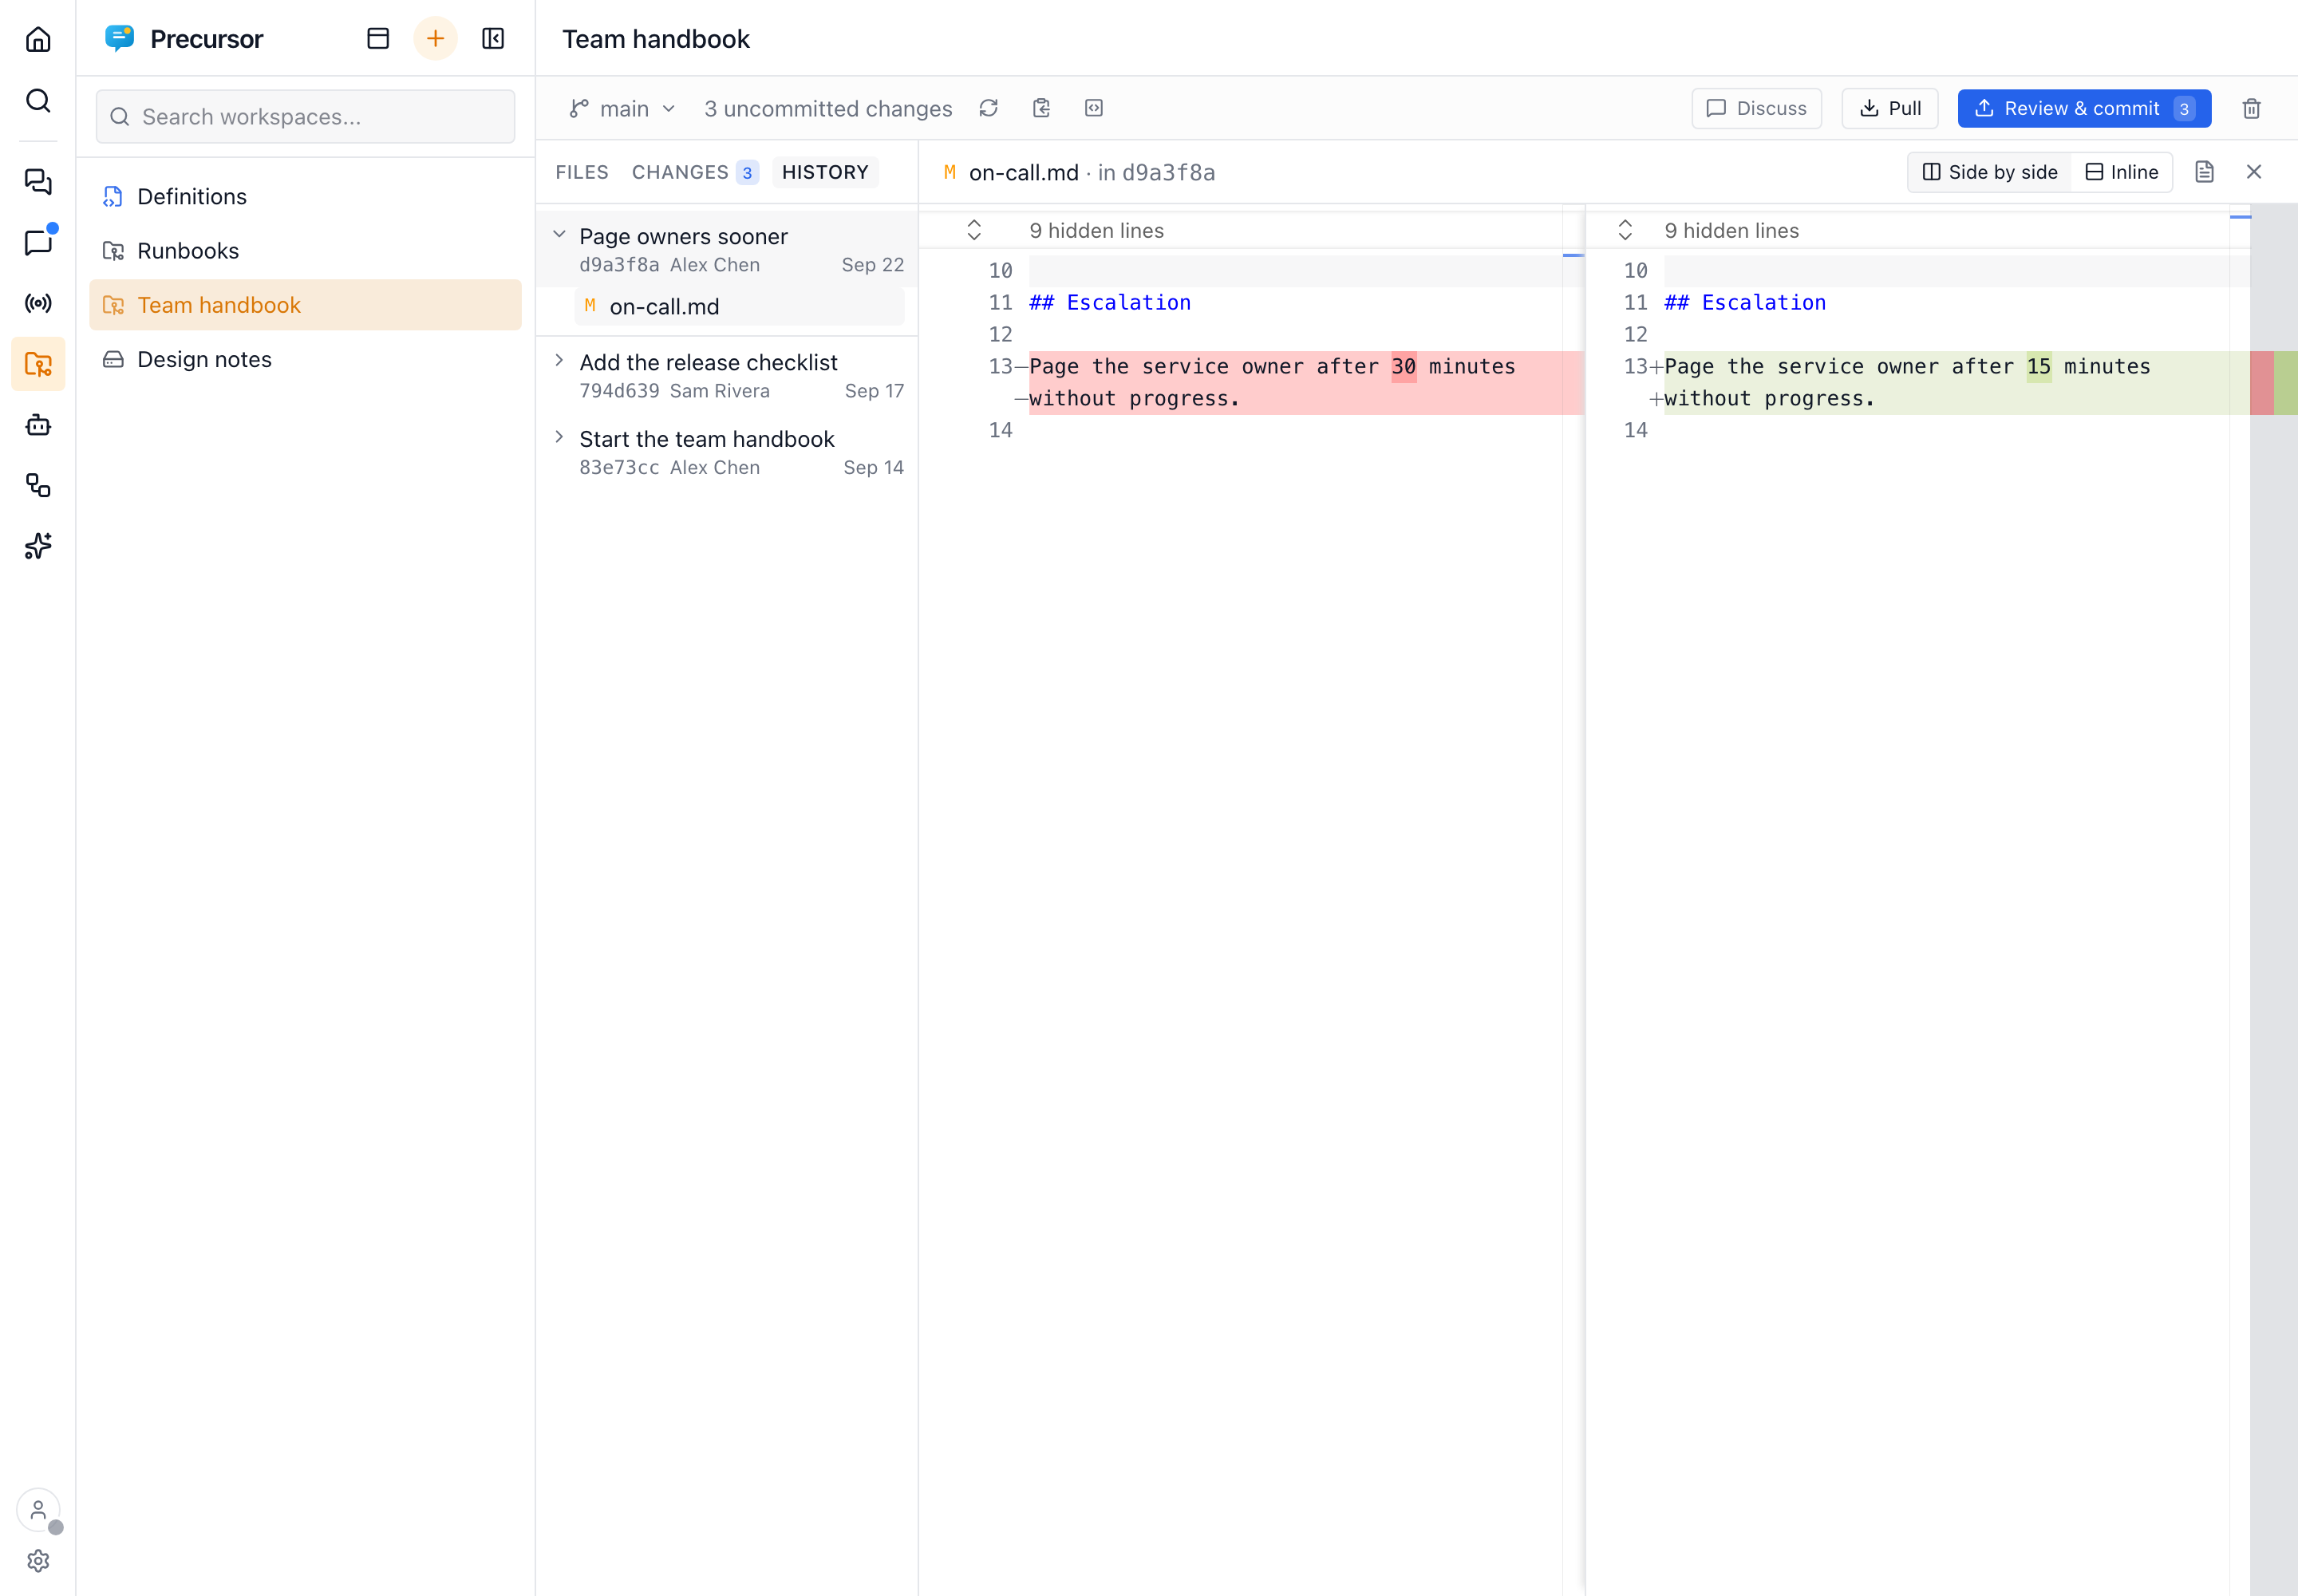Click the diff overview minimap strip on right
This screenshot has height=1596, width=2298.
click(x=2273, y=900)
